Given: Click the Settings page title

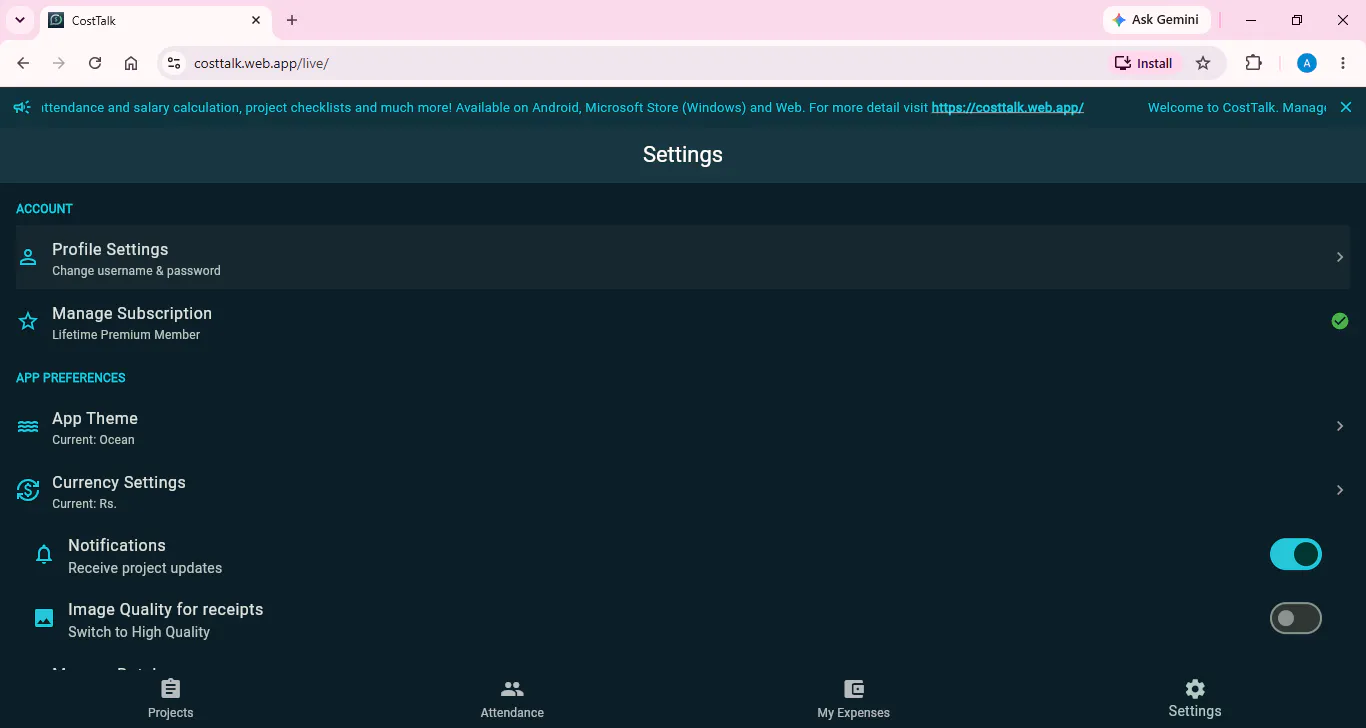Looking at the screenshot, I should click(x=683, y=154).
